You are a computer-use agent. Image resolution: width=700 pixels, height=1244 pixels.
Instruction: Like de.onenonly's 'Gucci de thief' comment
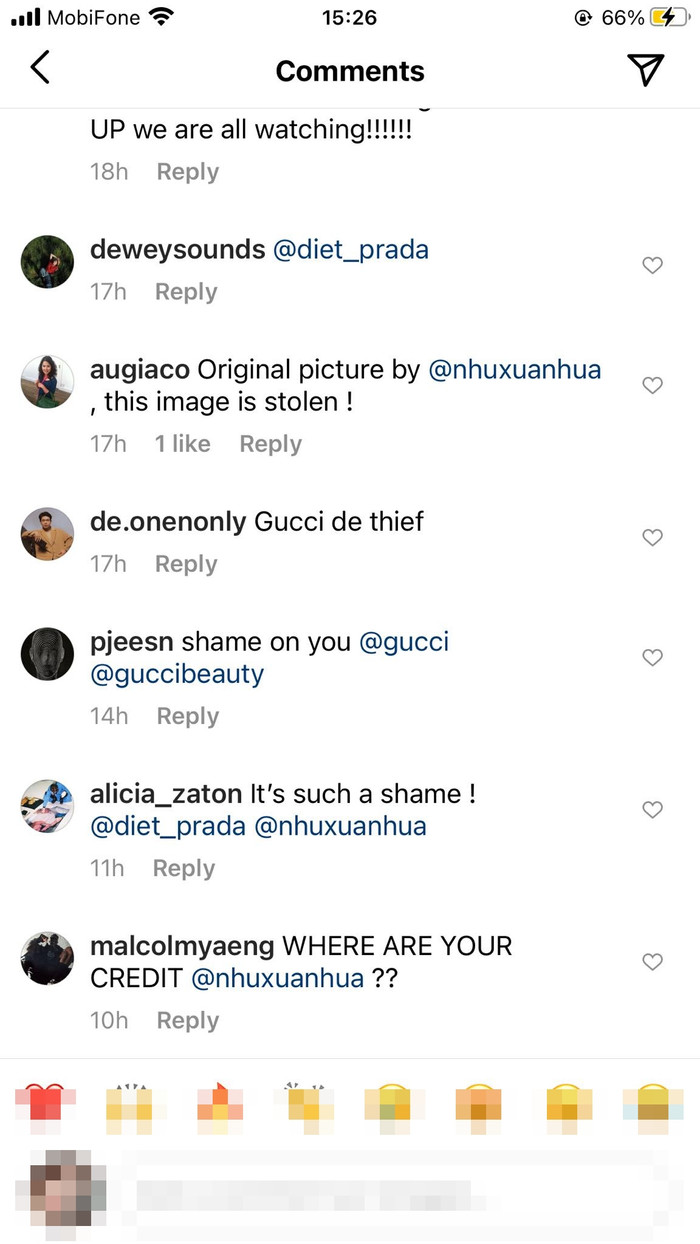[652, 537]
